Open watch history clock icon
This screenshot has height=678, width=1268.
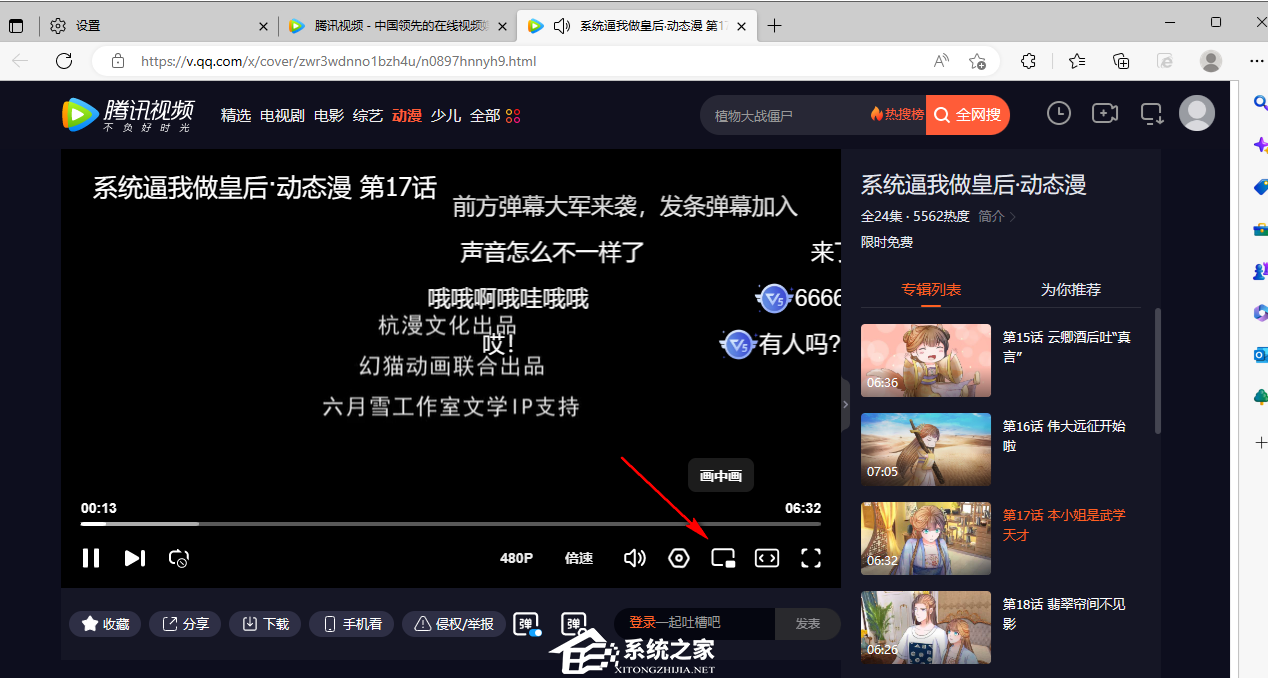[x=1059, y=114]
